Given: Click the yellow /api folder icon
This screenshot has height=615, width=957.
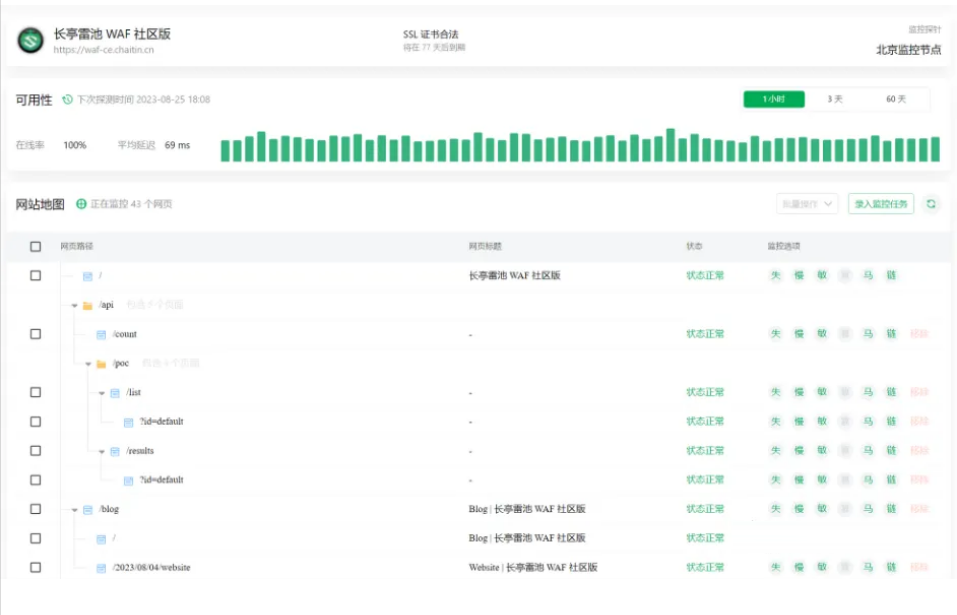Looking at the screenshot, I should pyautogui.click(x=88, y=305).
